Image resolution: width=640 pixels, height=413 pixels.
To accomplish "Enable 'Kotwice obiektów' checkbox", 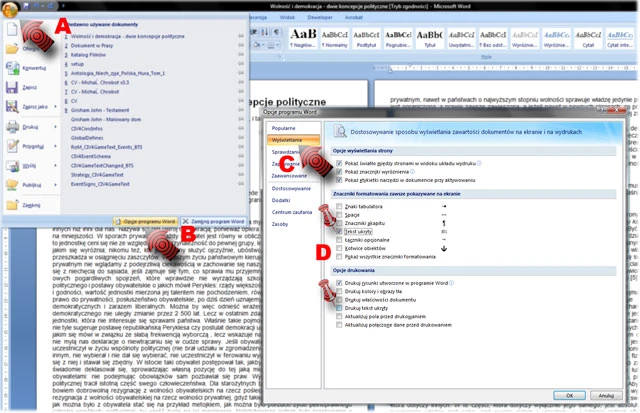I will (339, 248).
